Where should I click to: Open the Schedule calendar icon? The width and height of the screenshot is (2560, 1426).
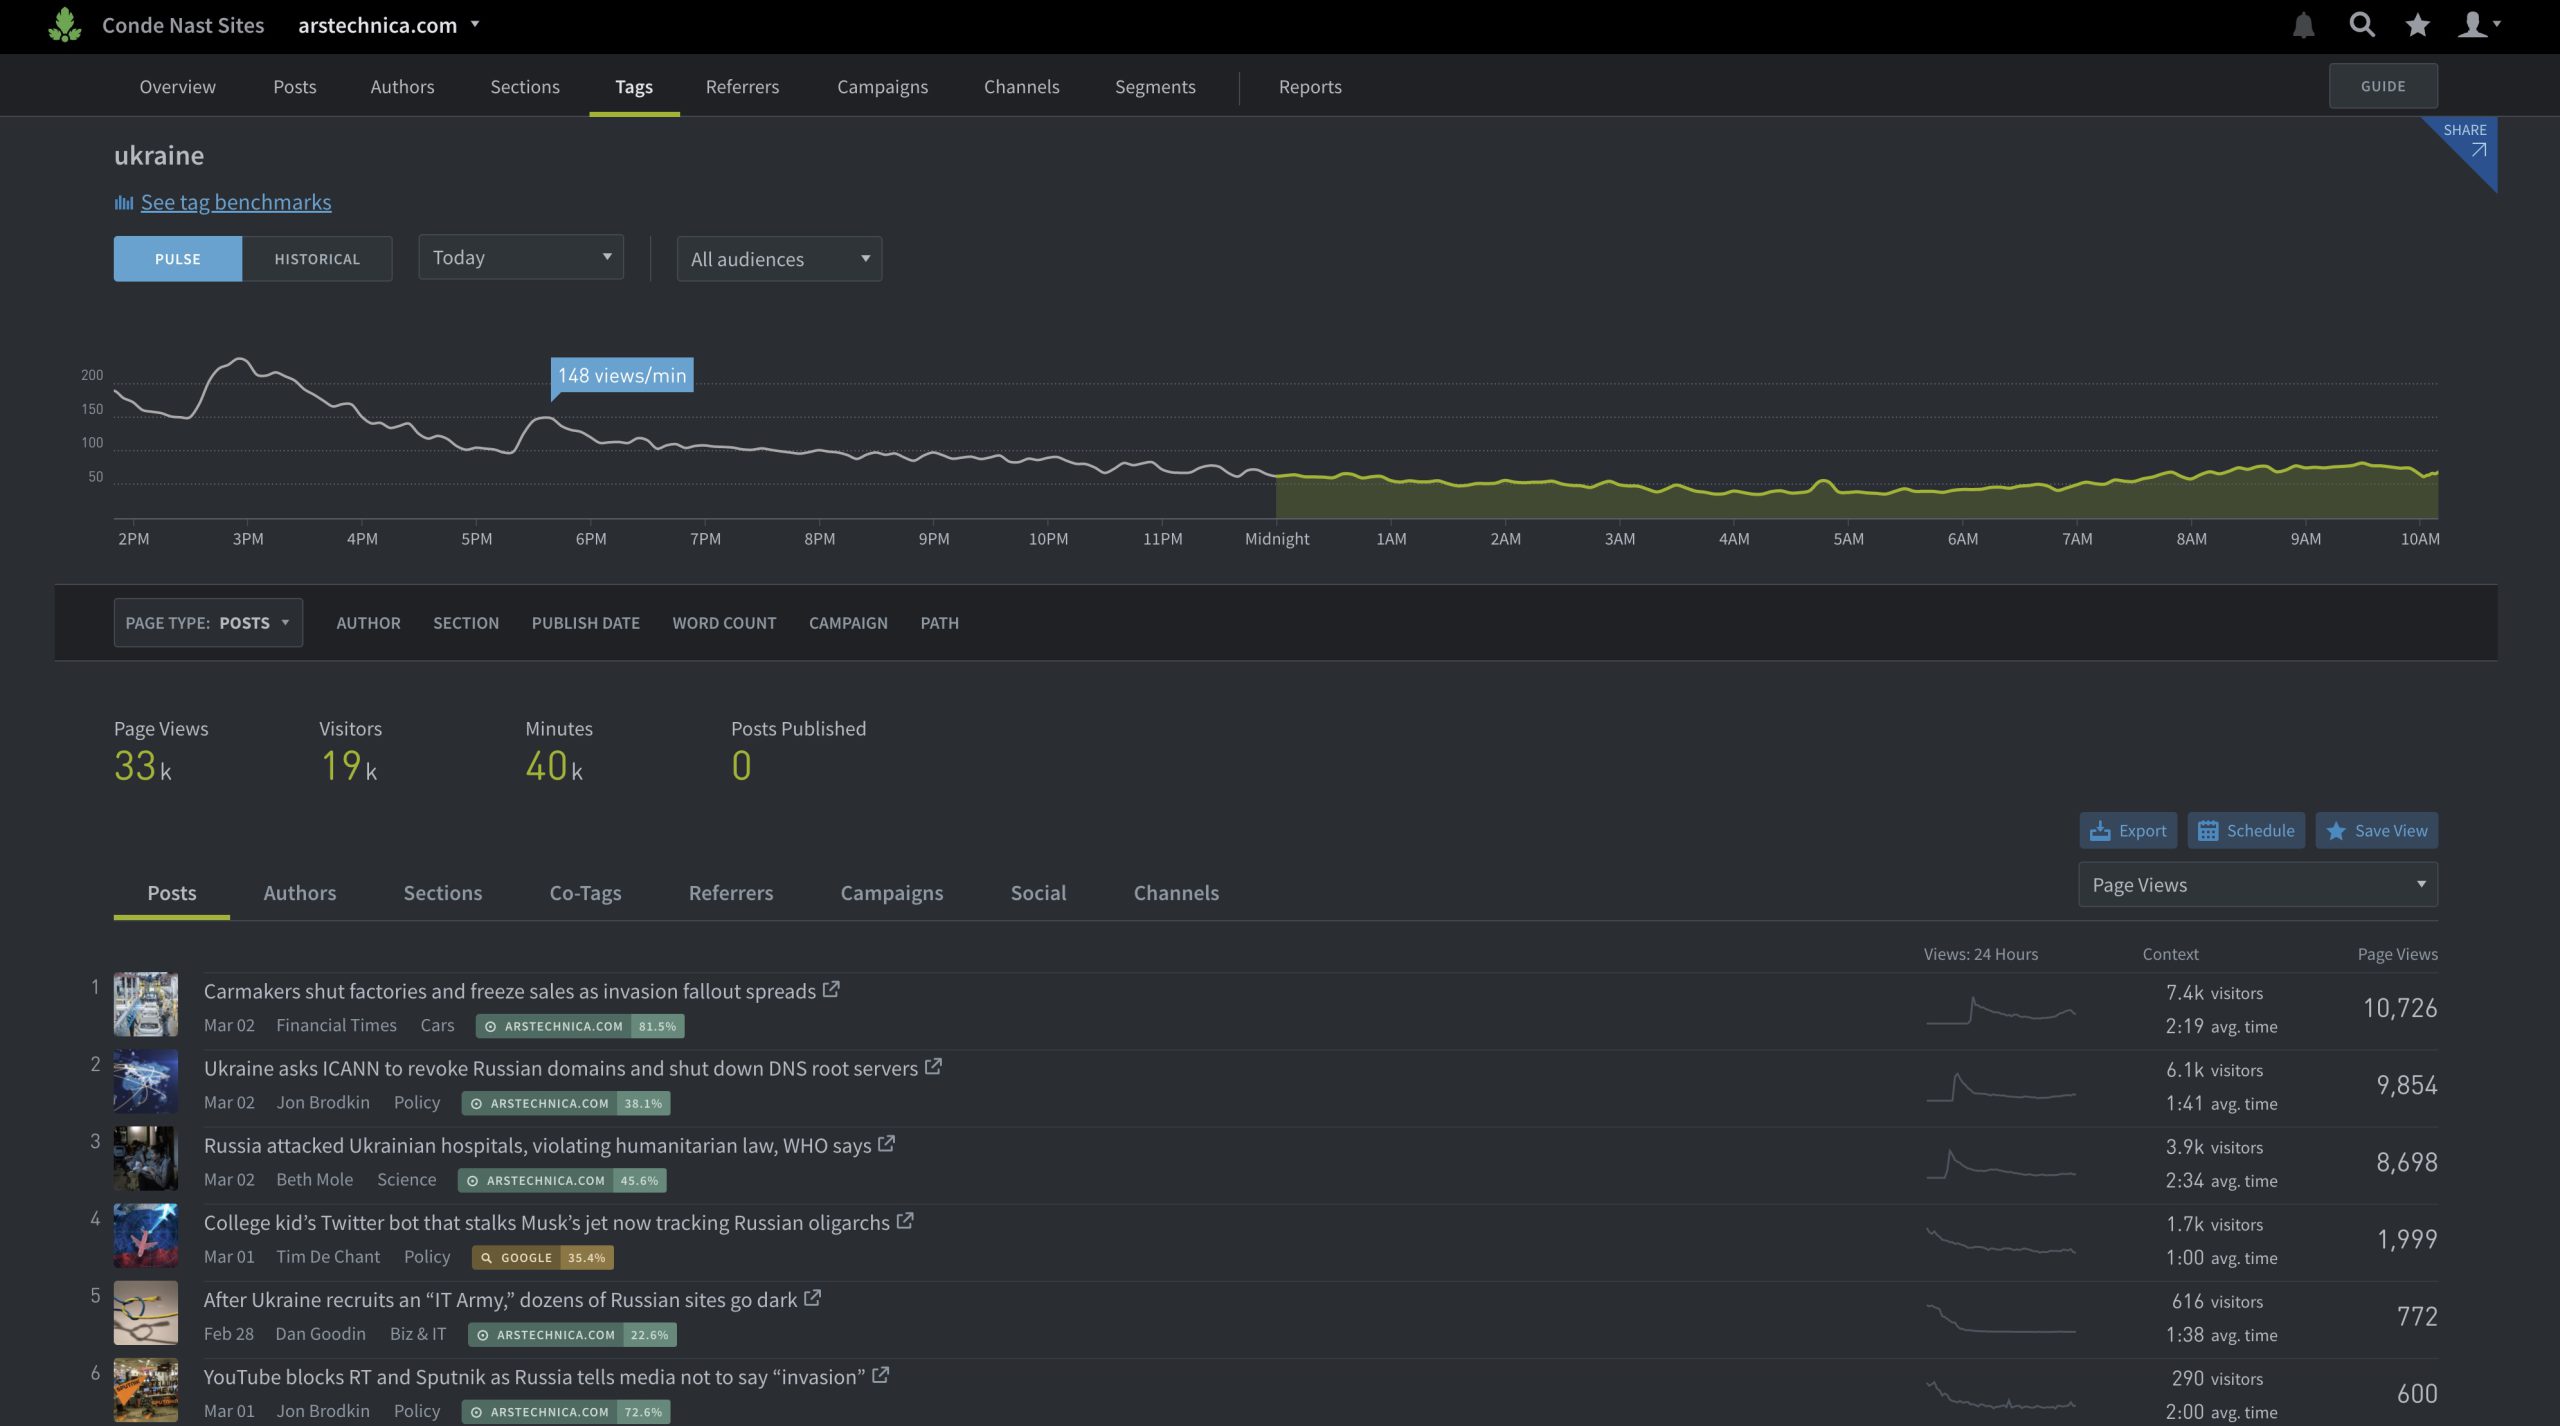(x=2210, y=830)
